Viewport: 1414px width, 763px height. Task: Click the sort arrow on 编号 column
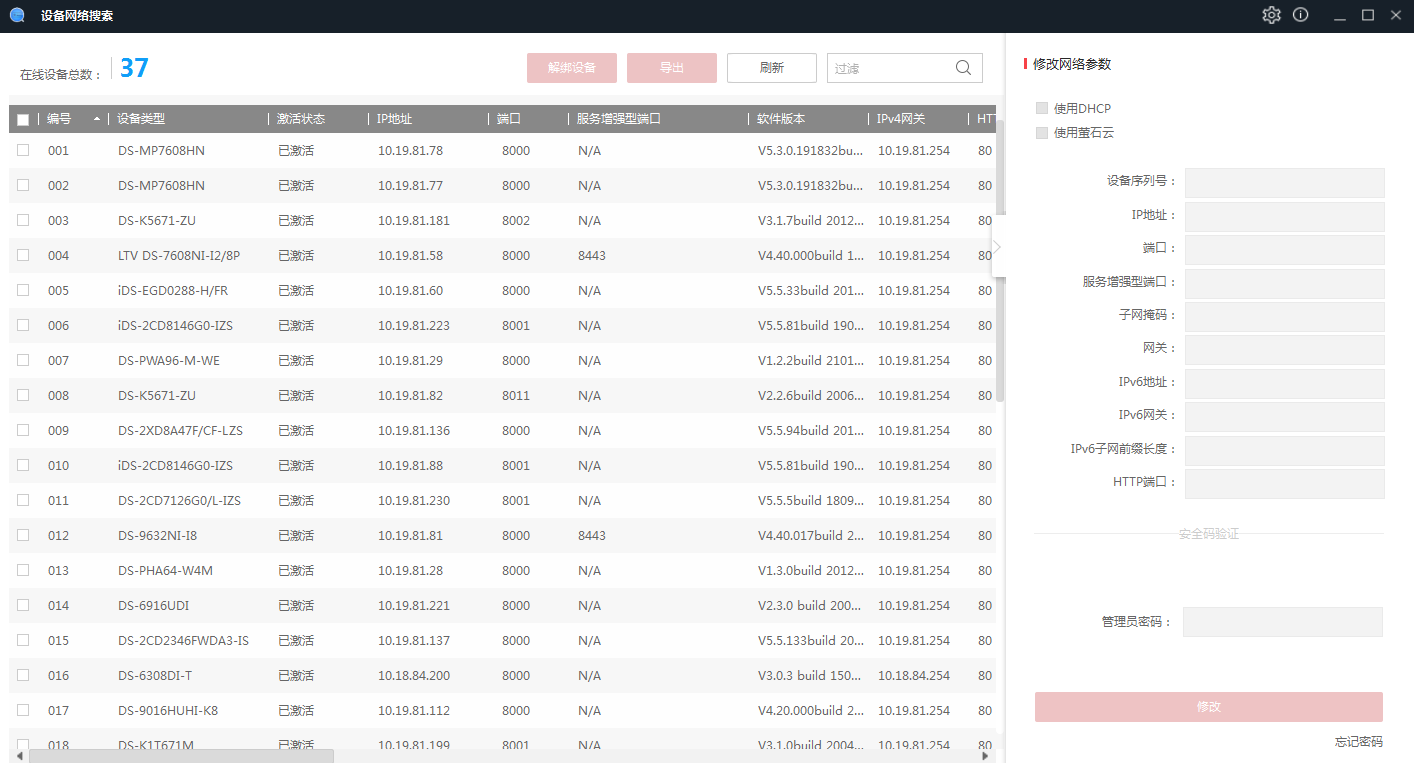click(x=97, y=119)
